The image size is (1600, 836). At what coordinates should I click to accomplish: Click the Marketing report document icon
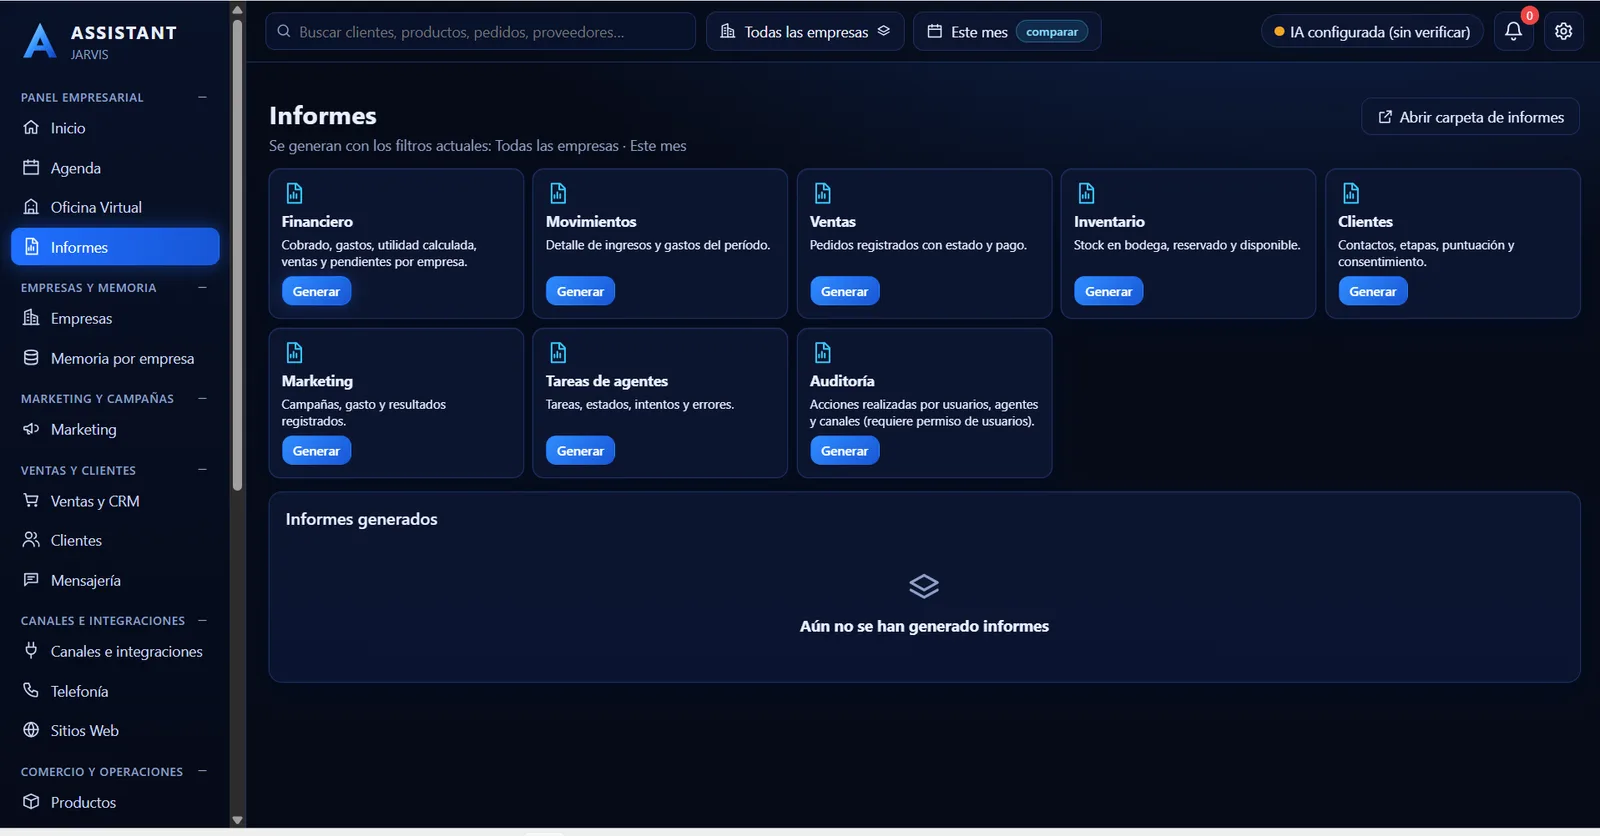click(x=294, y=352)
